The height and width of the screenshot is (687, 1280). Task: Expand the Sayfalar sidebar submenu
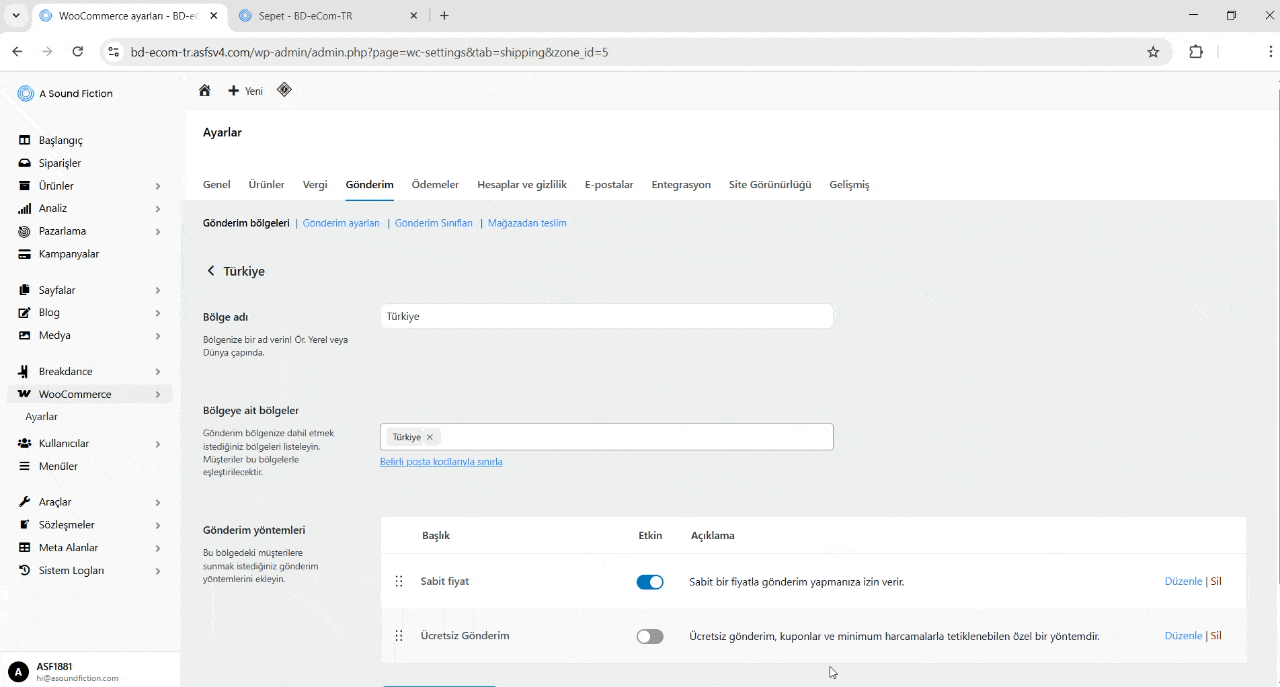tap(158, 289)
